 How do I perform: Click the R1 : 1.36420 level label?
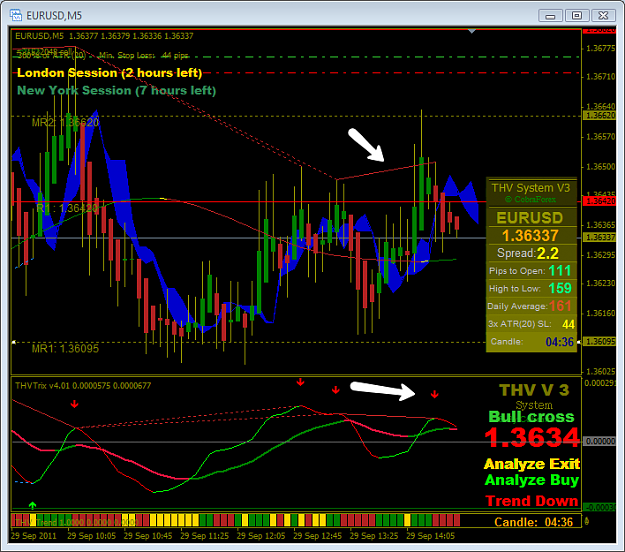click(x=67, y=208)
